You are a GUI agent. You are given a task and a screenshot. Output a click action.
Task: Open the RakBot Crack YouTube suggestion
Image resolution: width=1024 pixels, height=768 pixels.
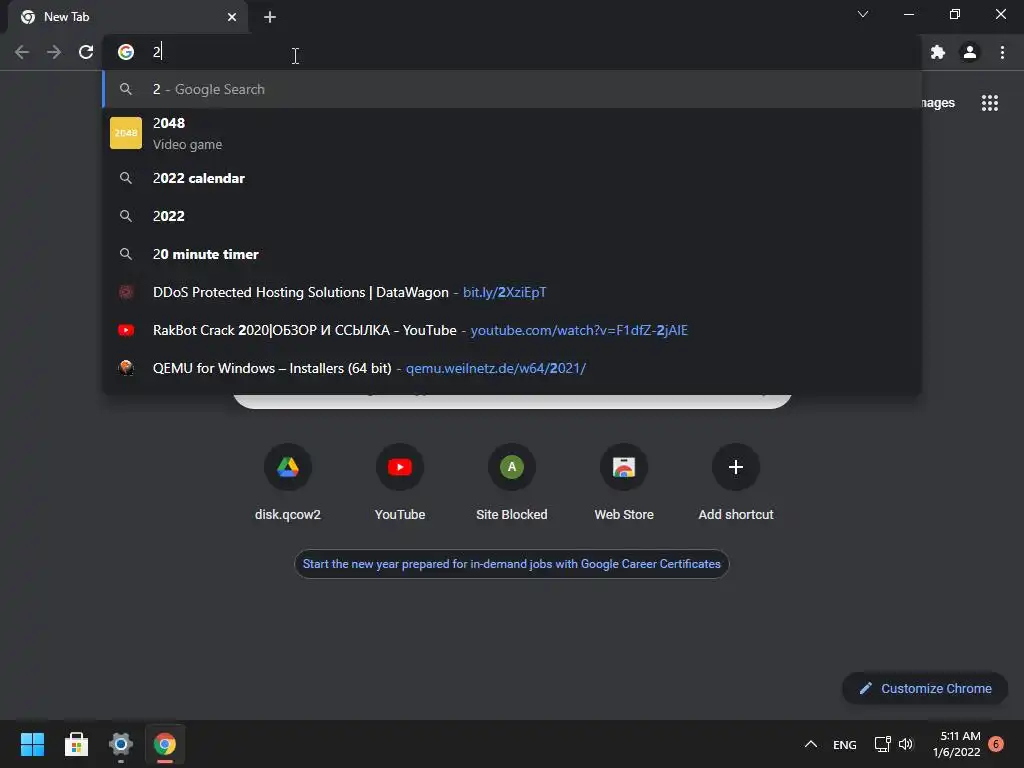513,330
